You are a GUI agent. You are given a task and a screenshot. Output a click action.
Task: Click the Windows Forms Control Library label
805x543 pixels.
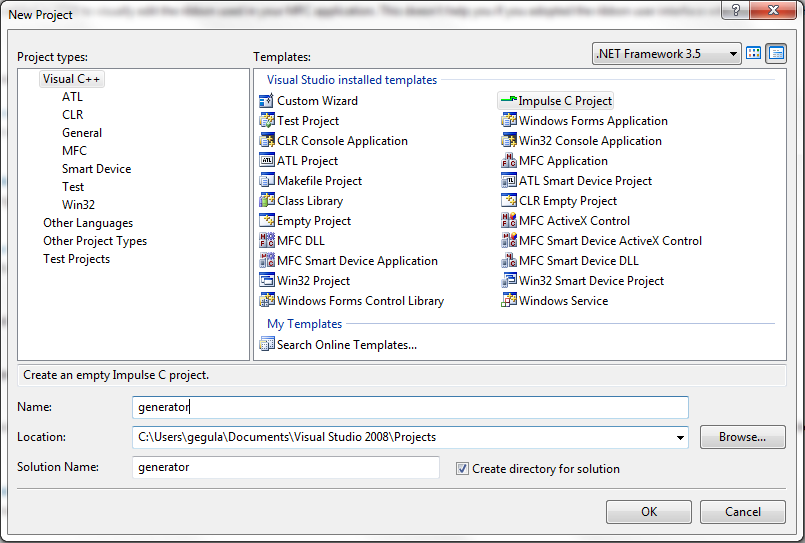pyautogui.click(x=360, y=301)
